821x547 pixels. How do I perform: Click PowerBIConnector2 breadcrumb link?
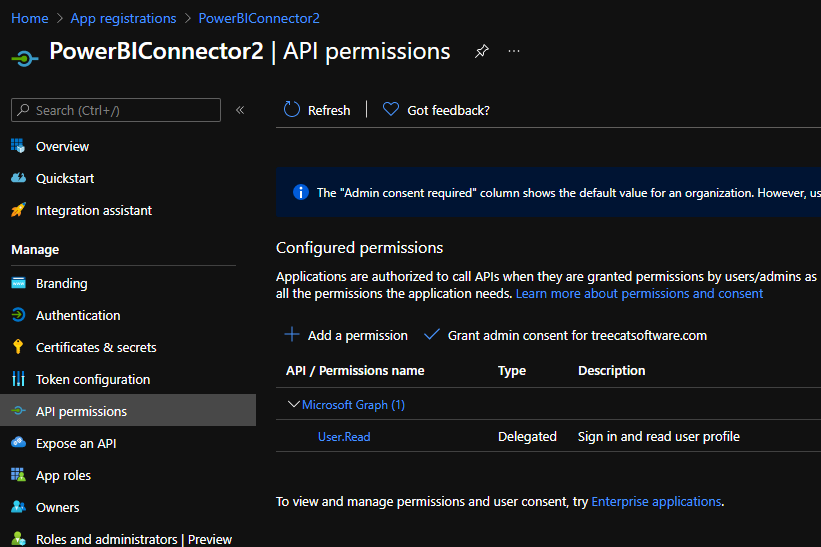point(259,18)
